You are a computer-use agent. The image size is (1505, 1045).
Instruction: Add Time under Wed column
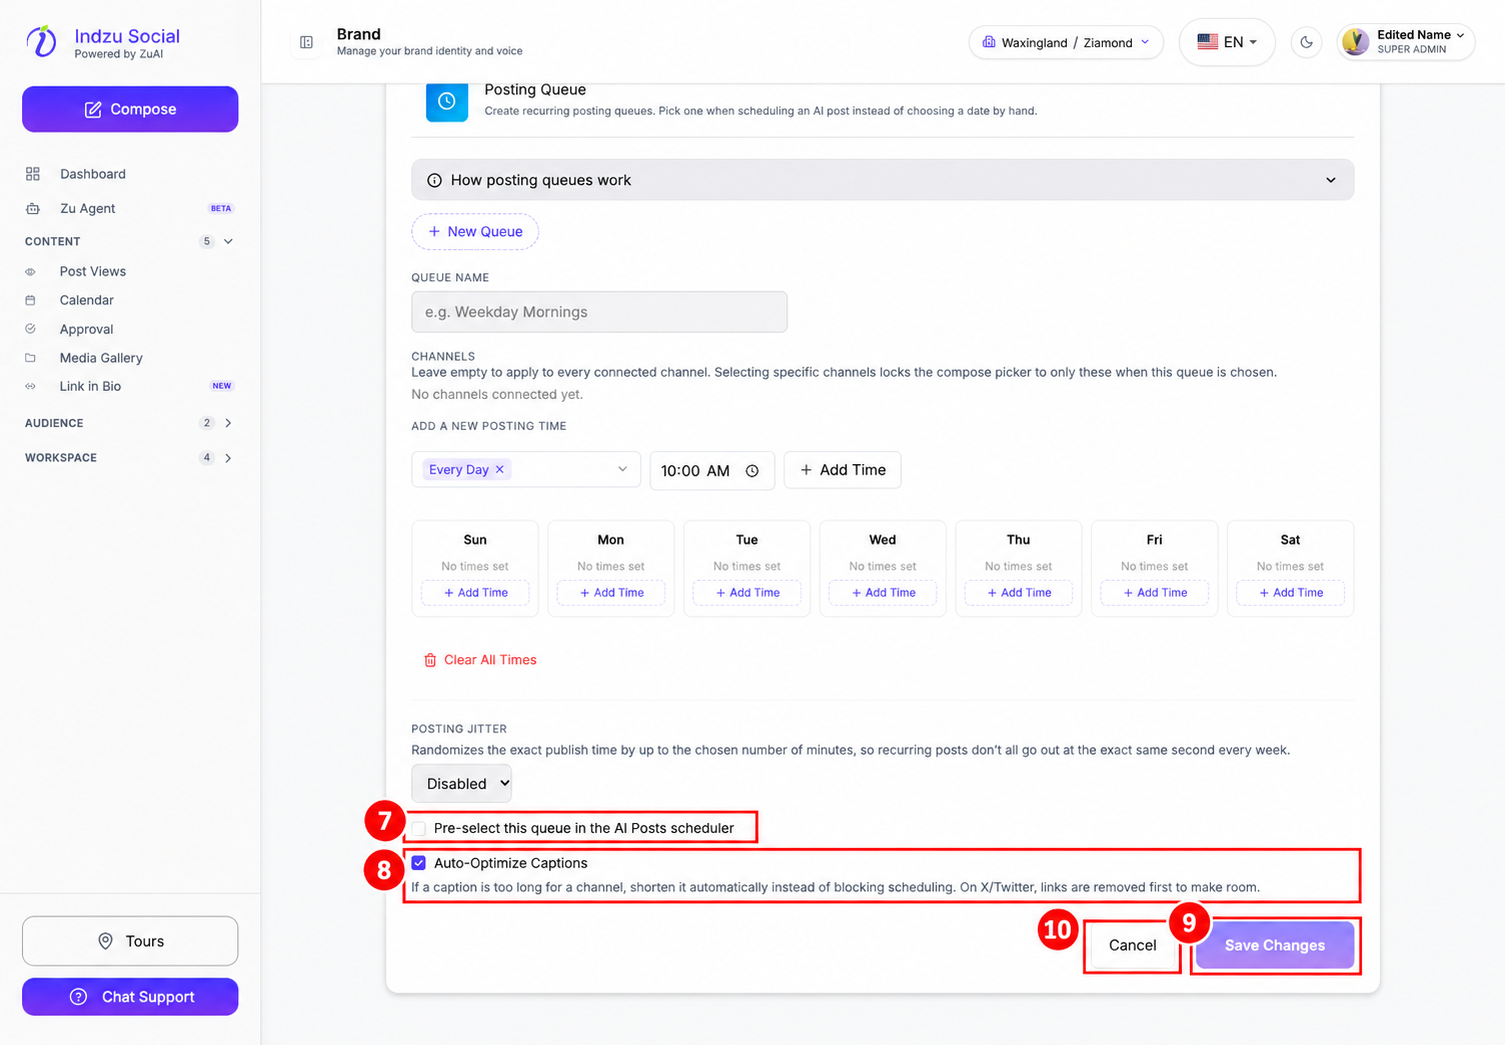coord(883,593)
